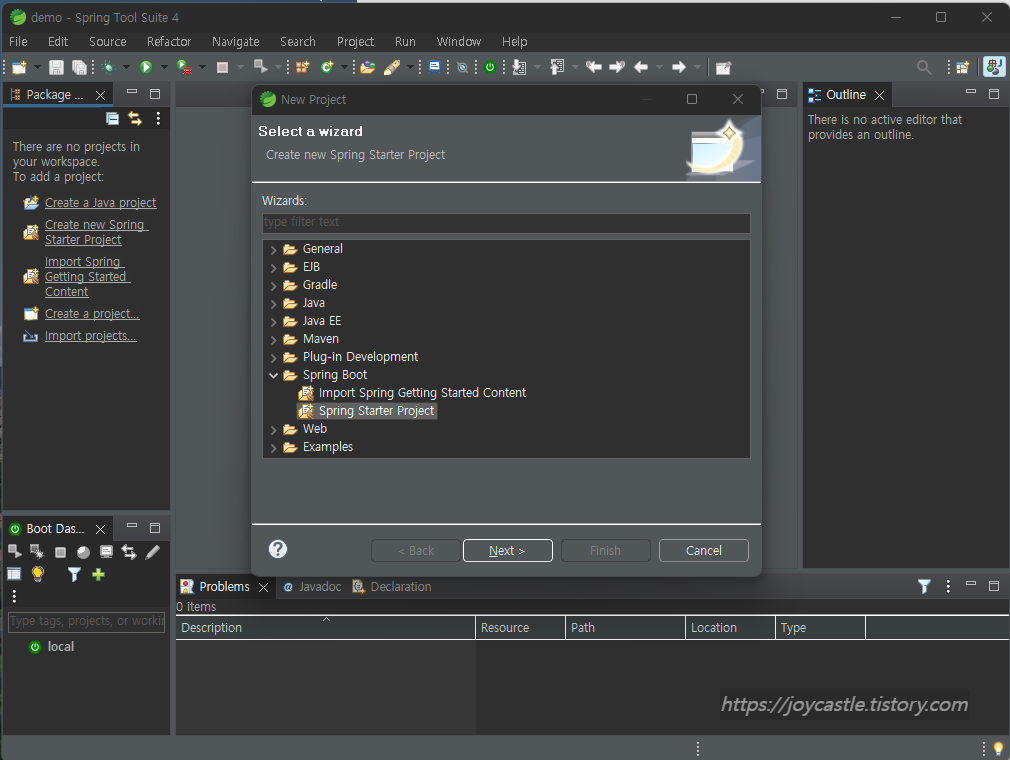
Task: Click the green Run button in toolbar
Action: 146,67
